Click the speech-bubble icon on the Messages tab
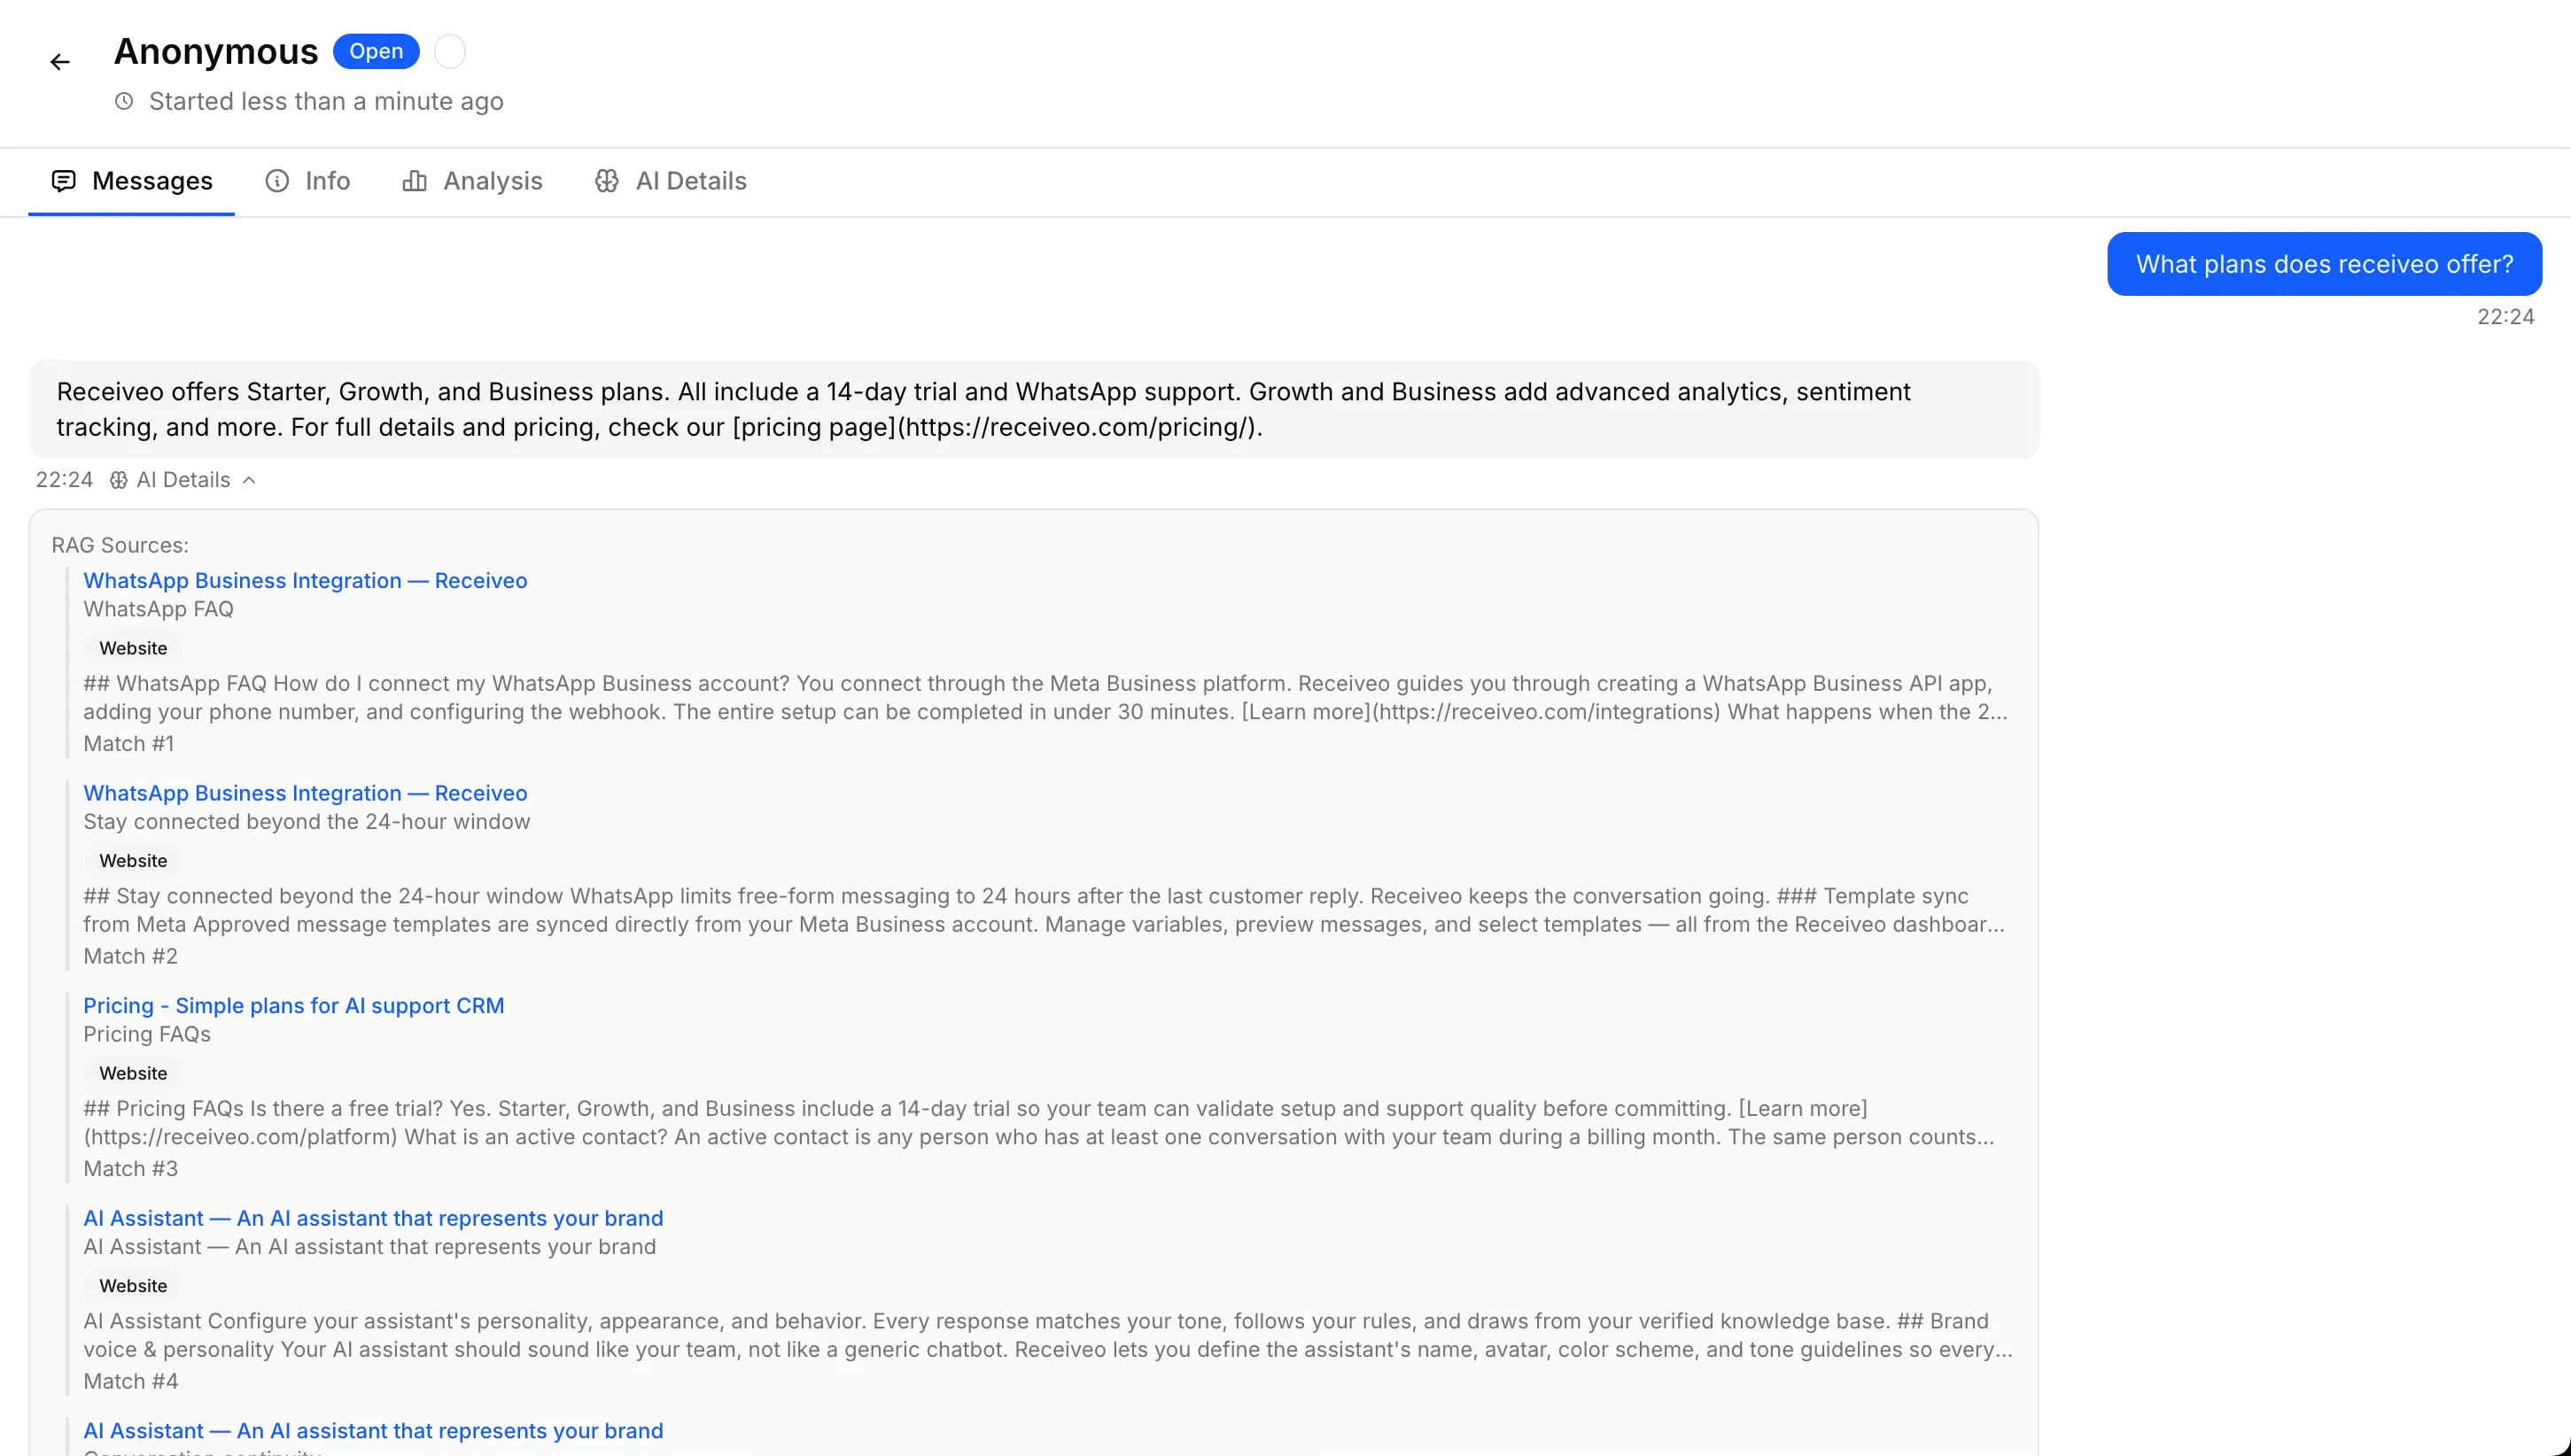 point(64,181)
